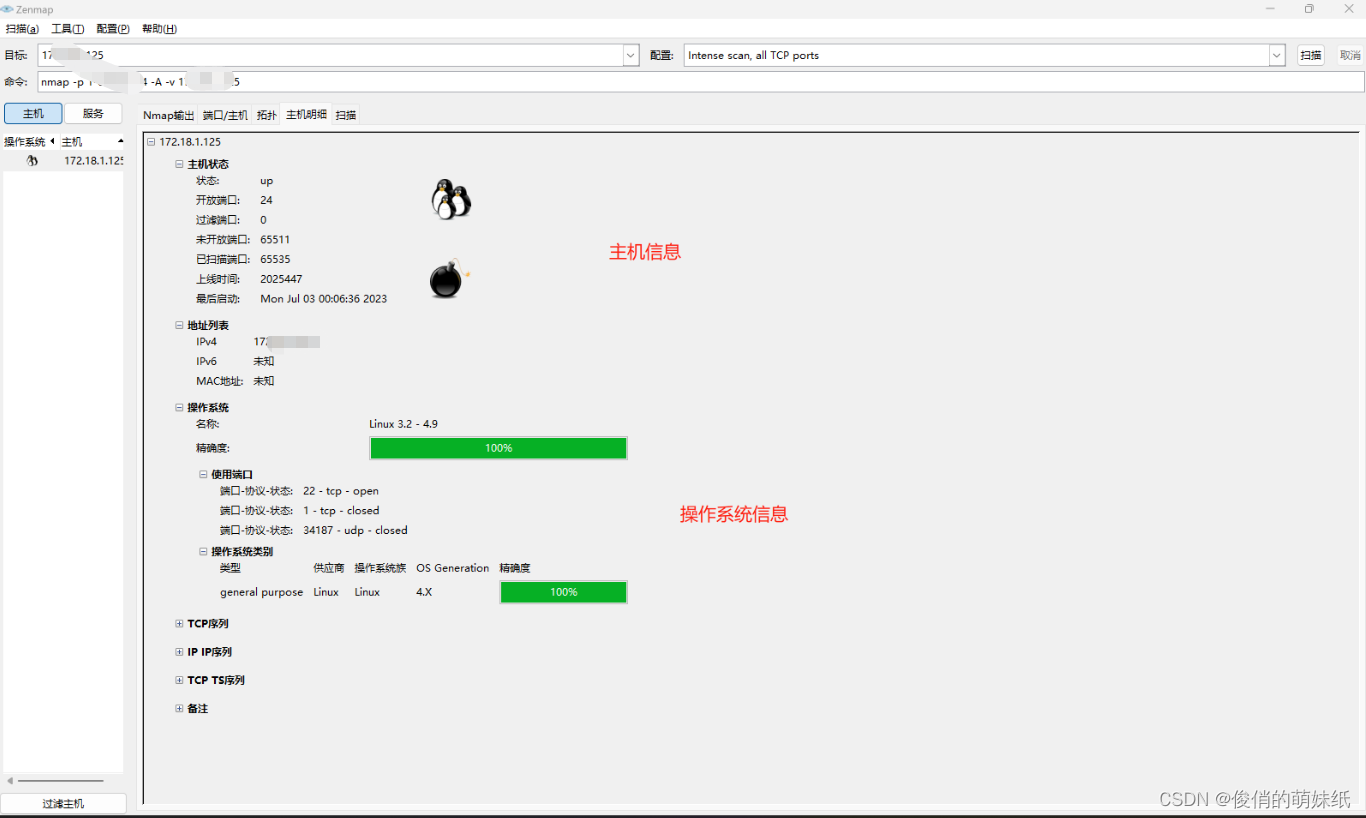
Task: Collapse the 地址列表 section
Action: 179,325
